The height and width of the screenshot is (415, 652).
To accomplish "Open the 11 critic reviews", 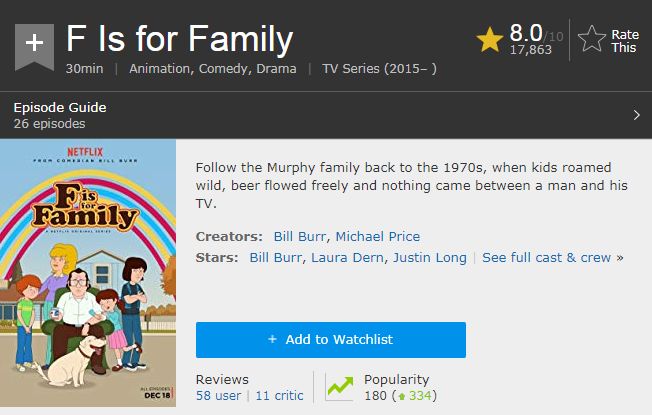I will (279, 395).
